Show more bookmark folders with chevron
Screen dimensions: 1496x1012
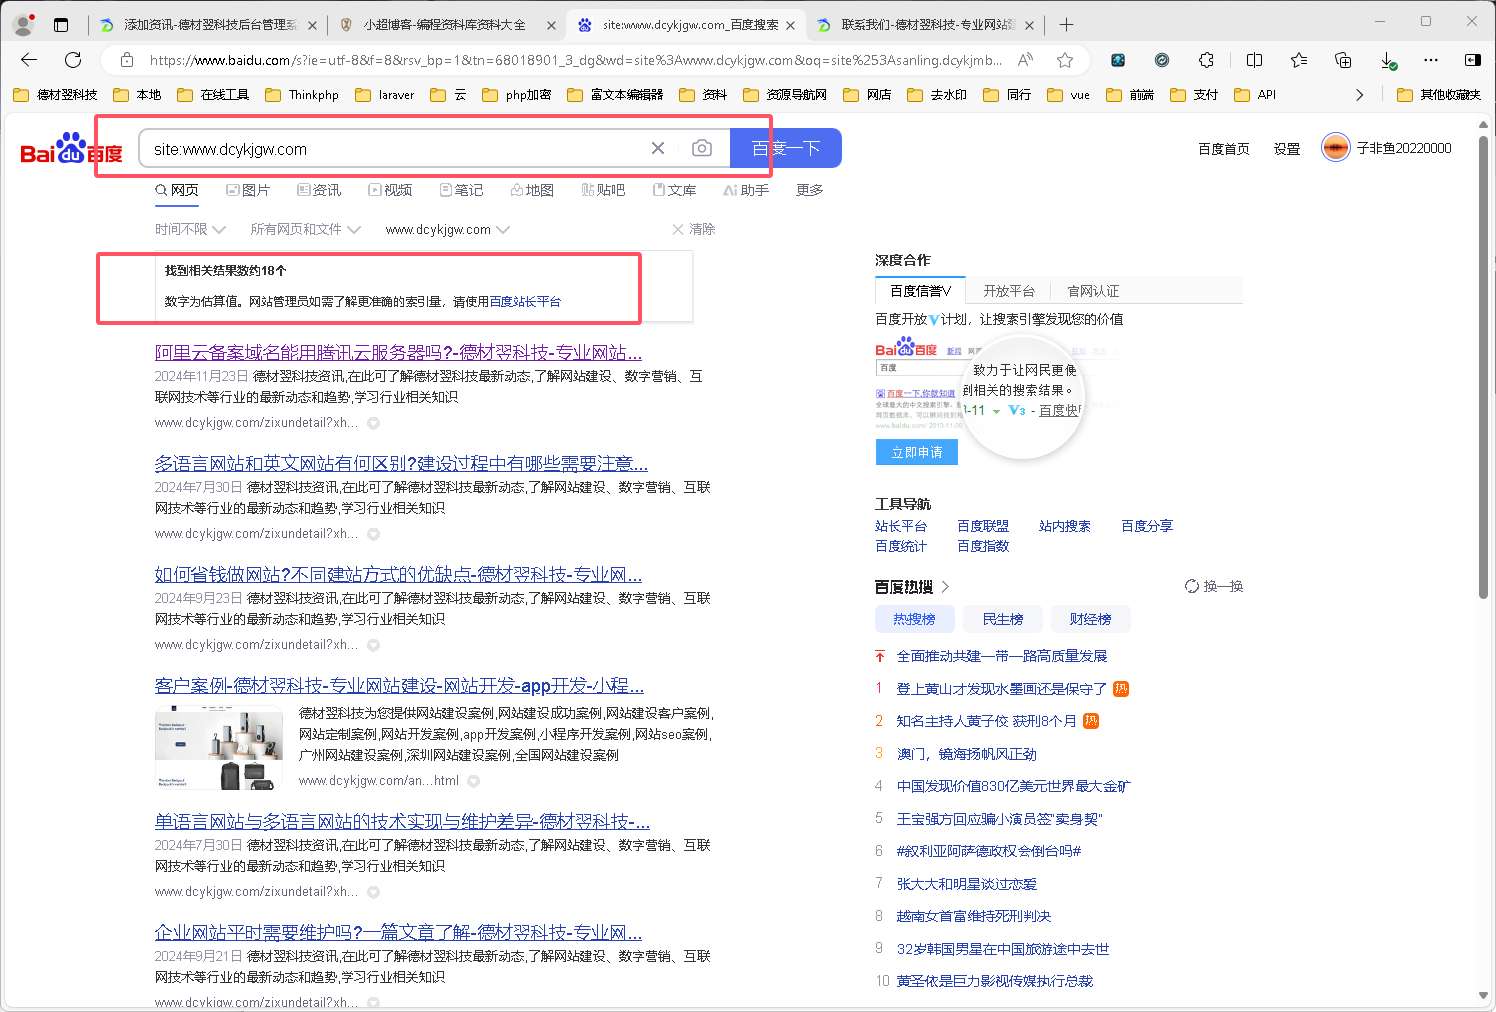click(x=1359, y=95)
